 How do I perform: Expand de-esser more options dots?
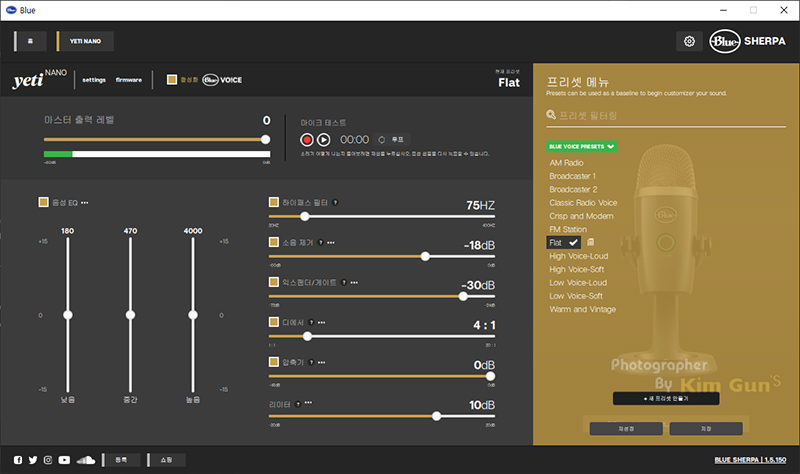(321, 322)
